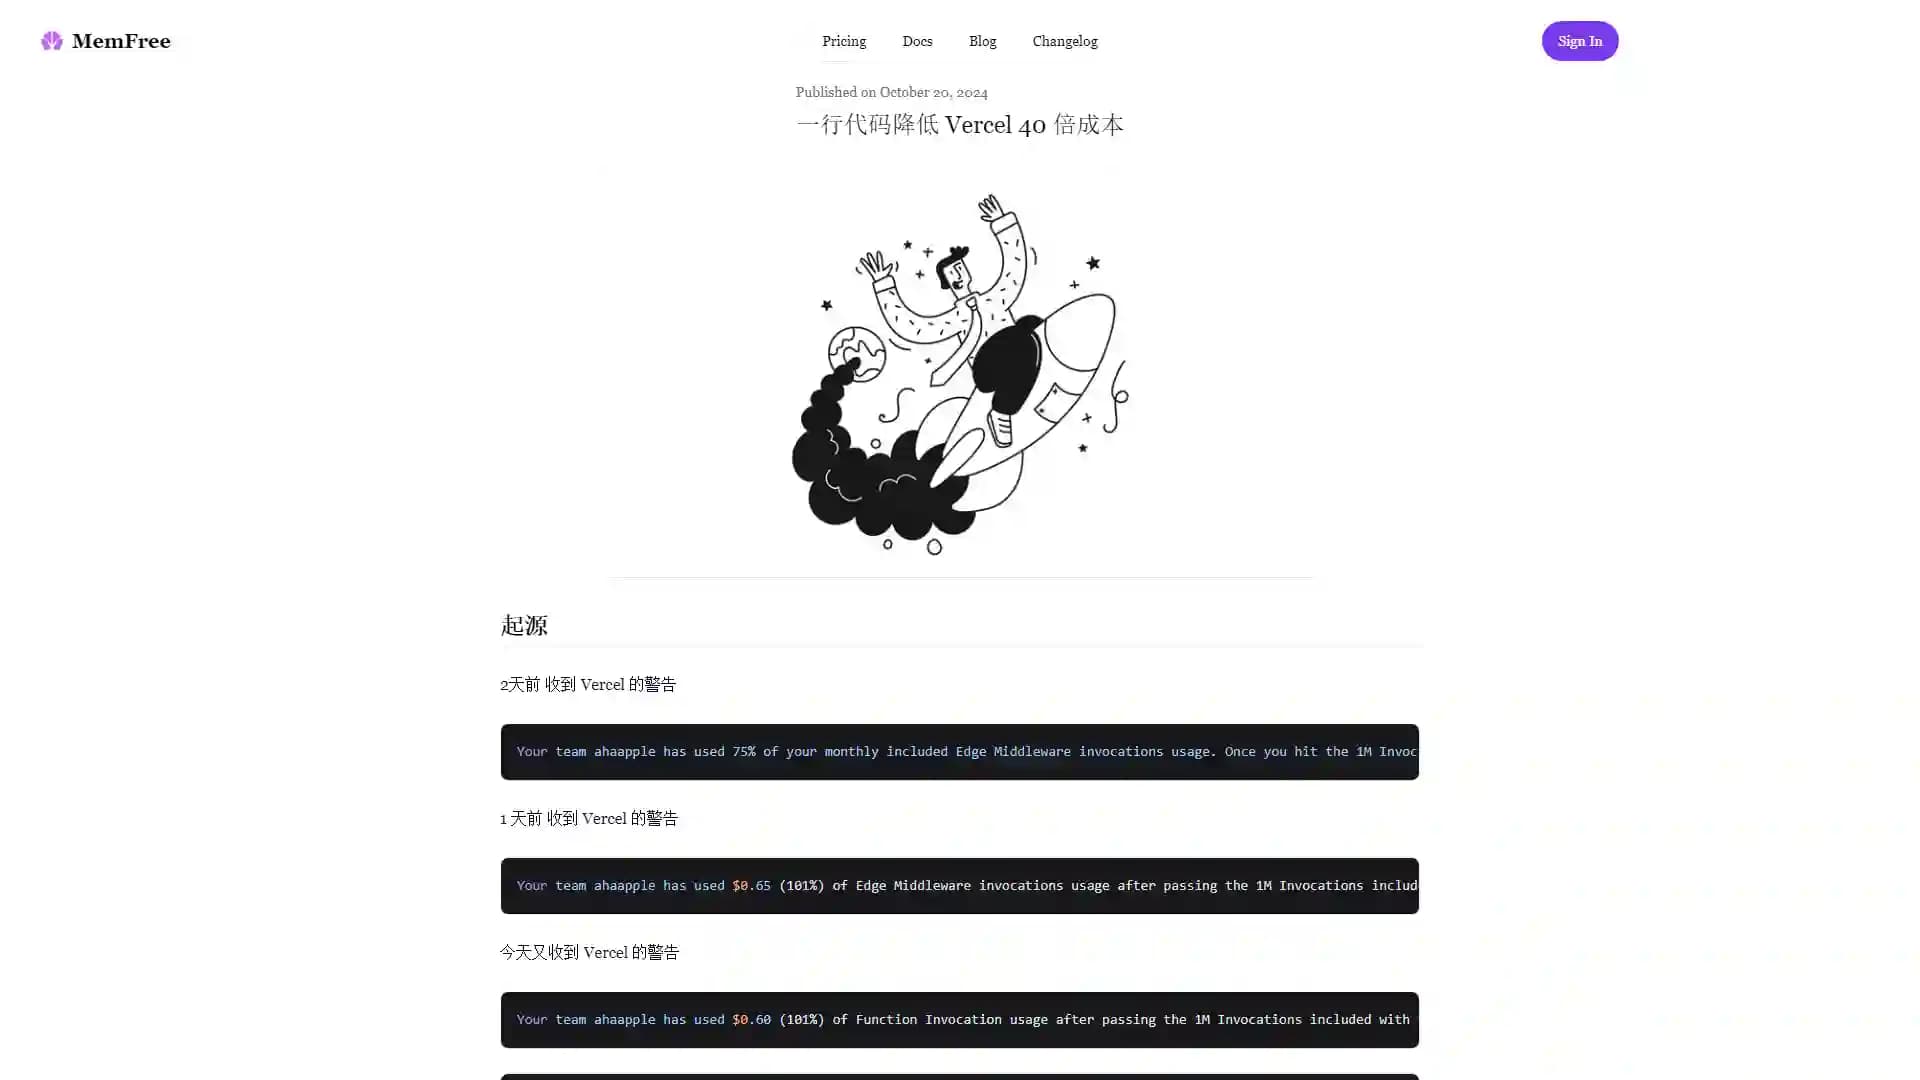
Task: Click the rocket launch illustration
Action: point(960,373)
